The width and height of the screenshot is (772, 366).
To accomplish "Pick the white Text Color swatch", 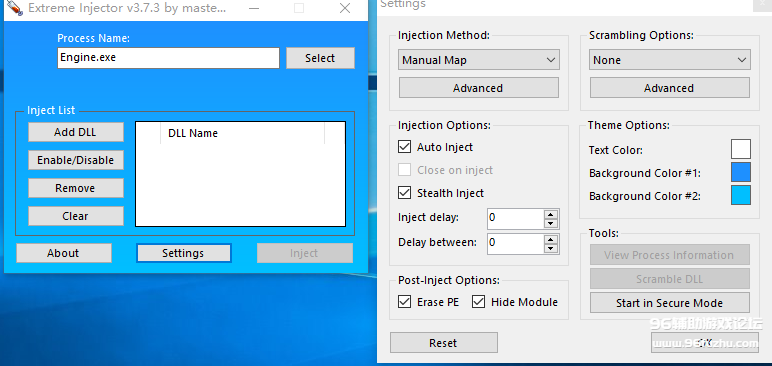I will coord(741,149).
